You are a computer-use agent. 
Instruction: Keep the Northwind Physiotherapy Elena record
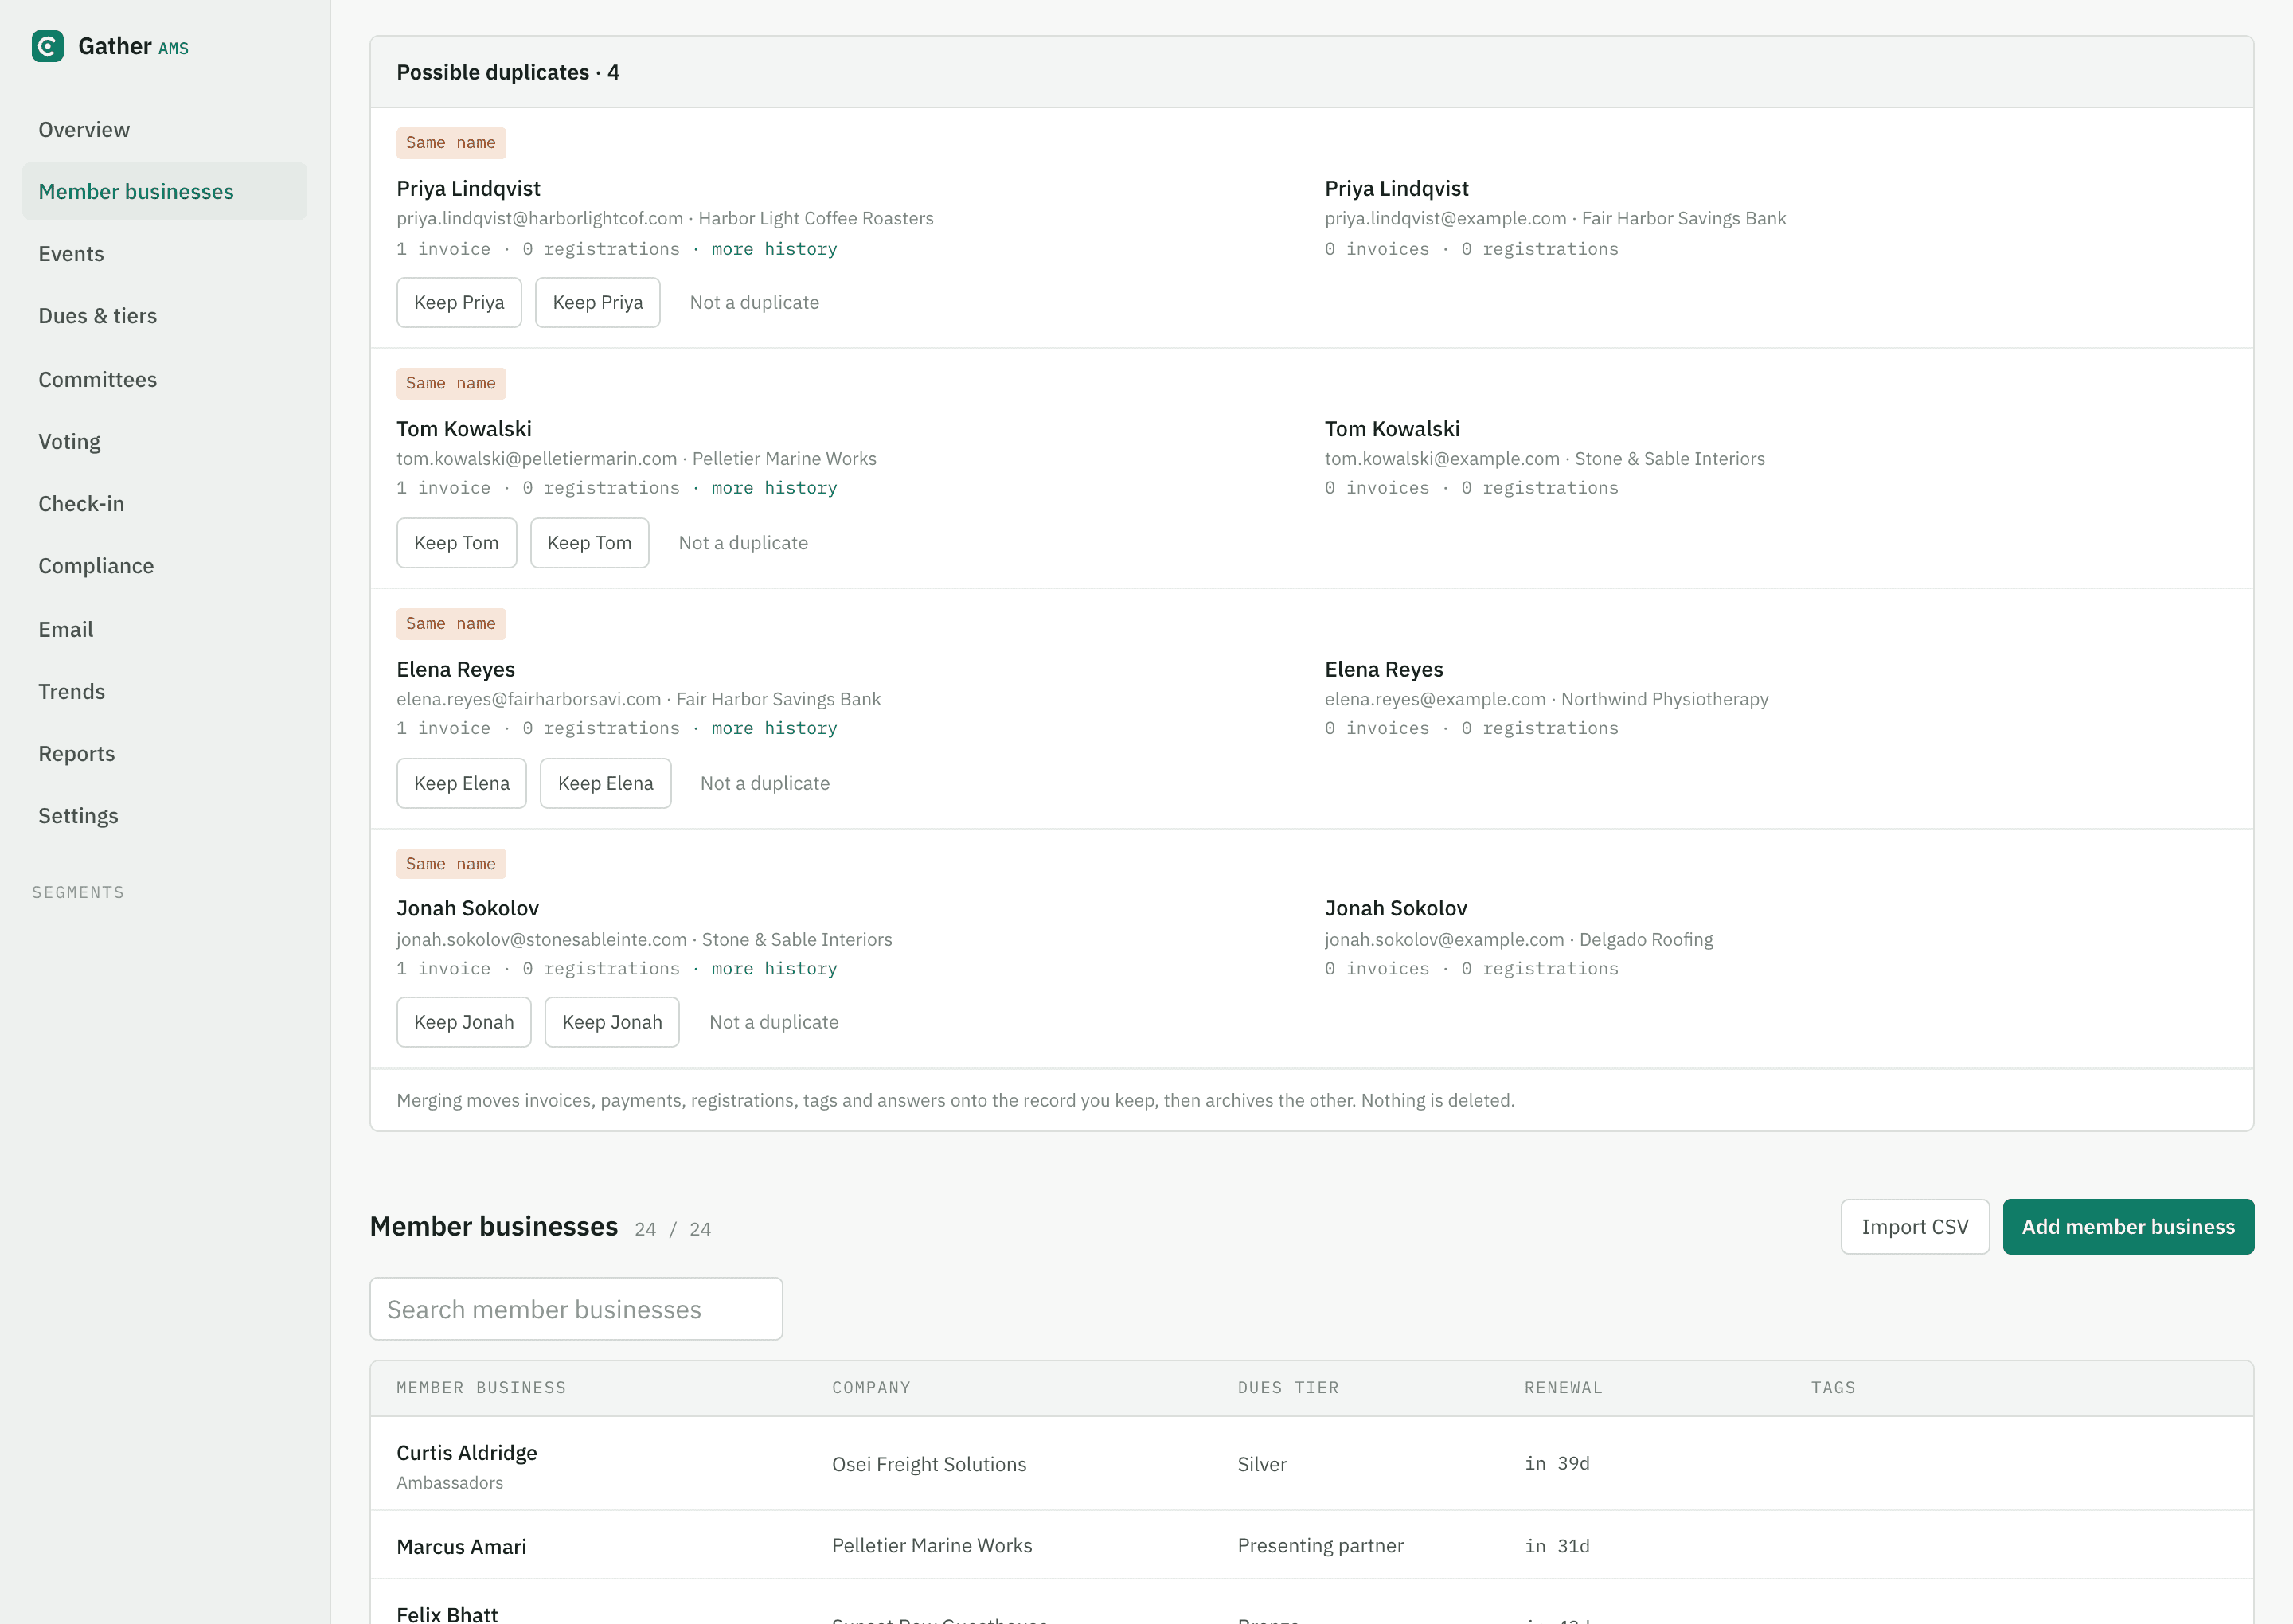click(x=606, y=783)
